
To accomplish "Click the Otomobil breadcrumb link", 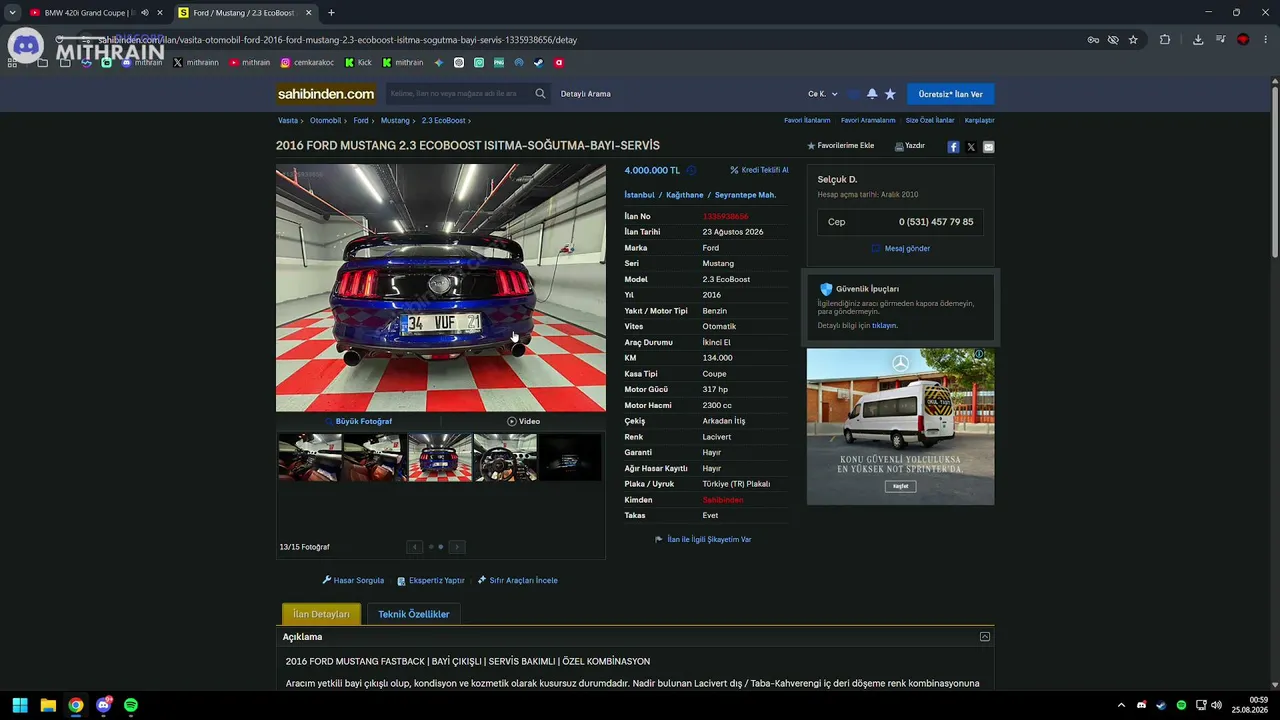I will click(x=326, y=120).
